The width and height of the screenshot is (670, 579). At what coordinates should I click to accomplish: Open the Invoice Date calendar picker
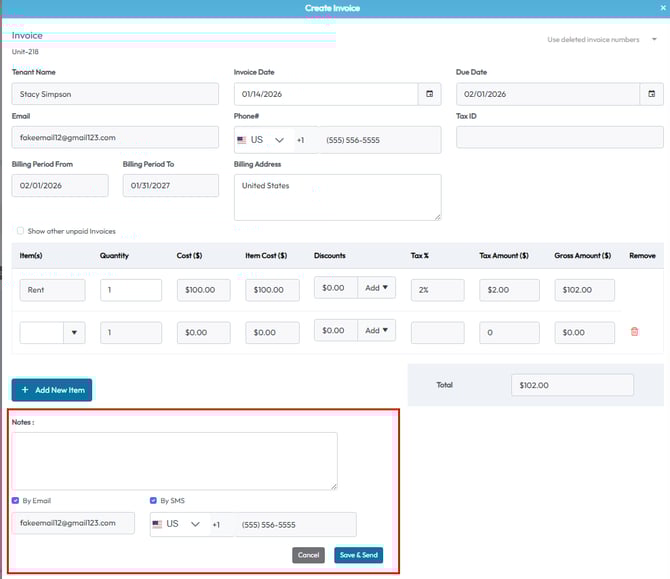point(429,94)
